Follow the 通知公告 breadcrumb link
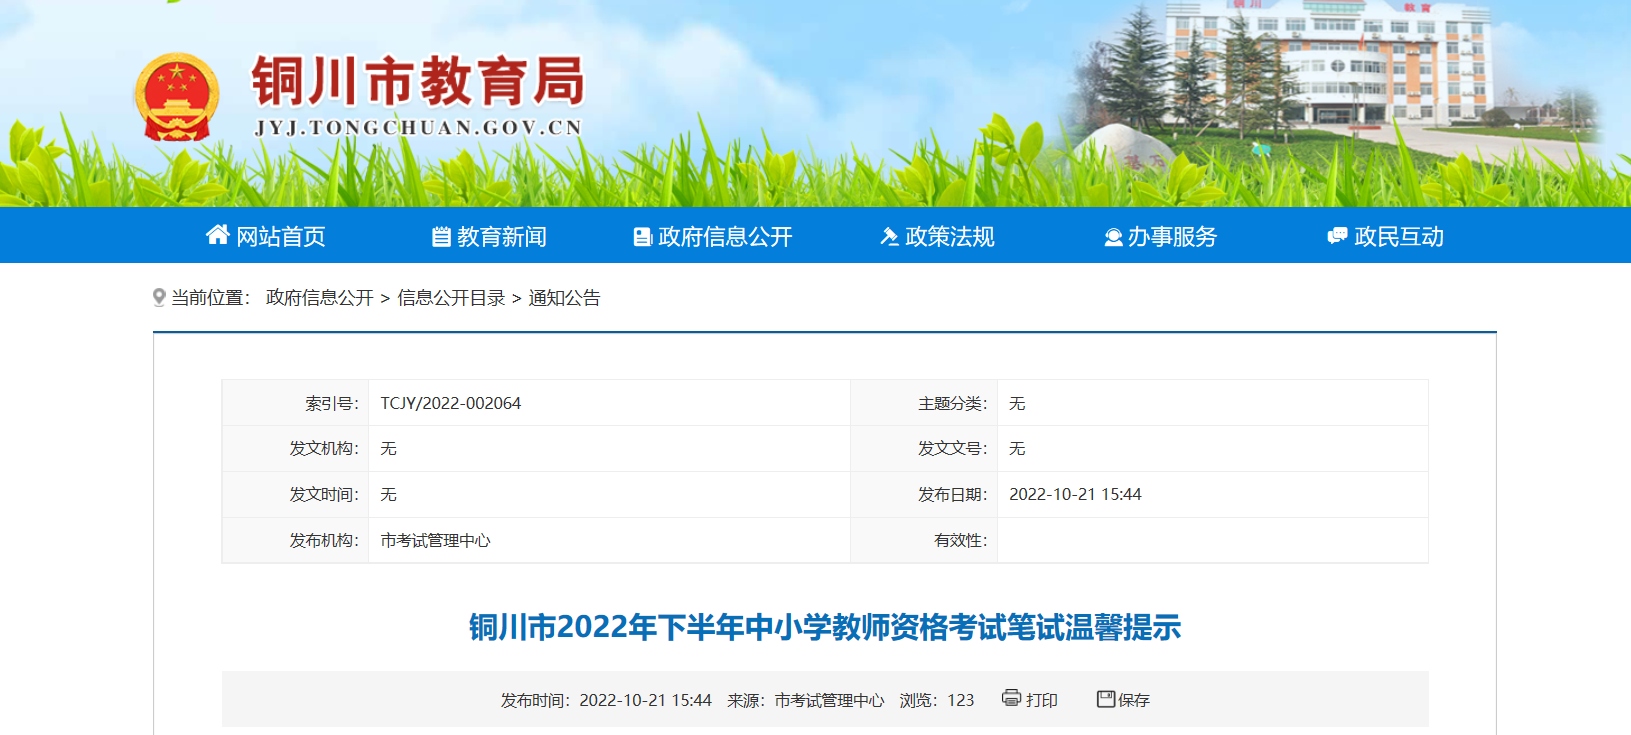 (x=564, y=298)
